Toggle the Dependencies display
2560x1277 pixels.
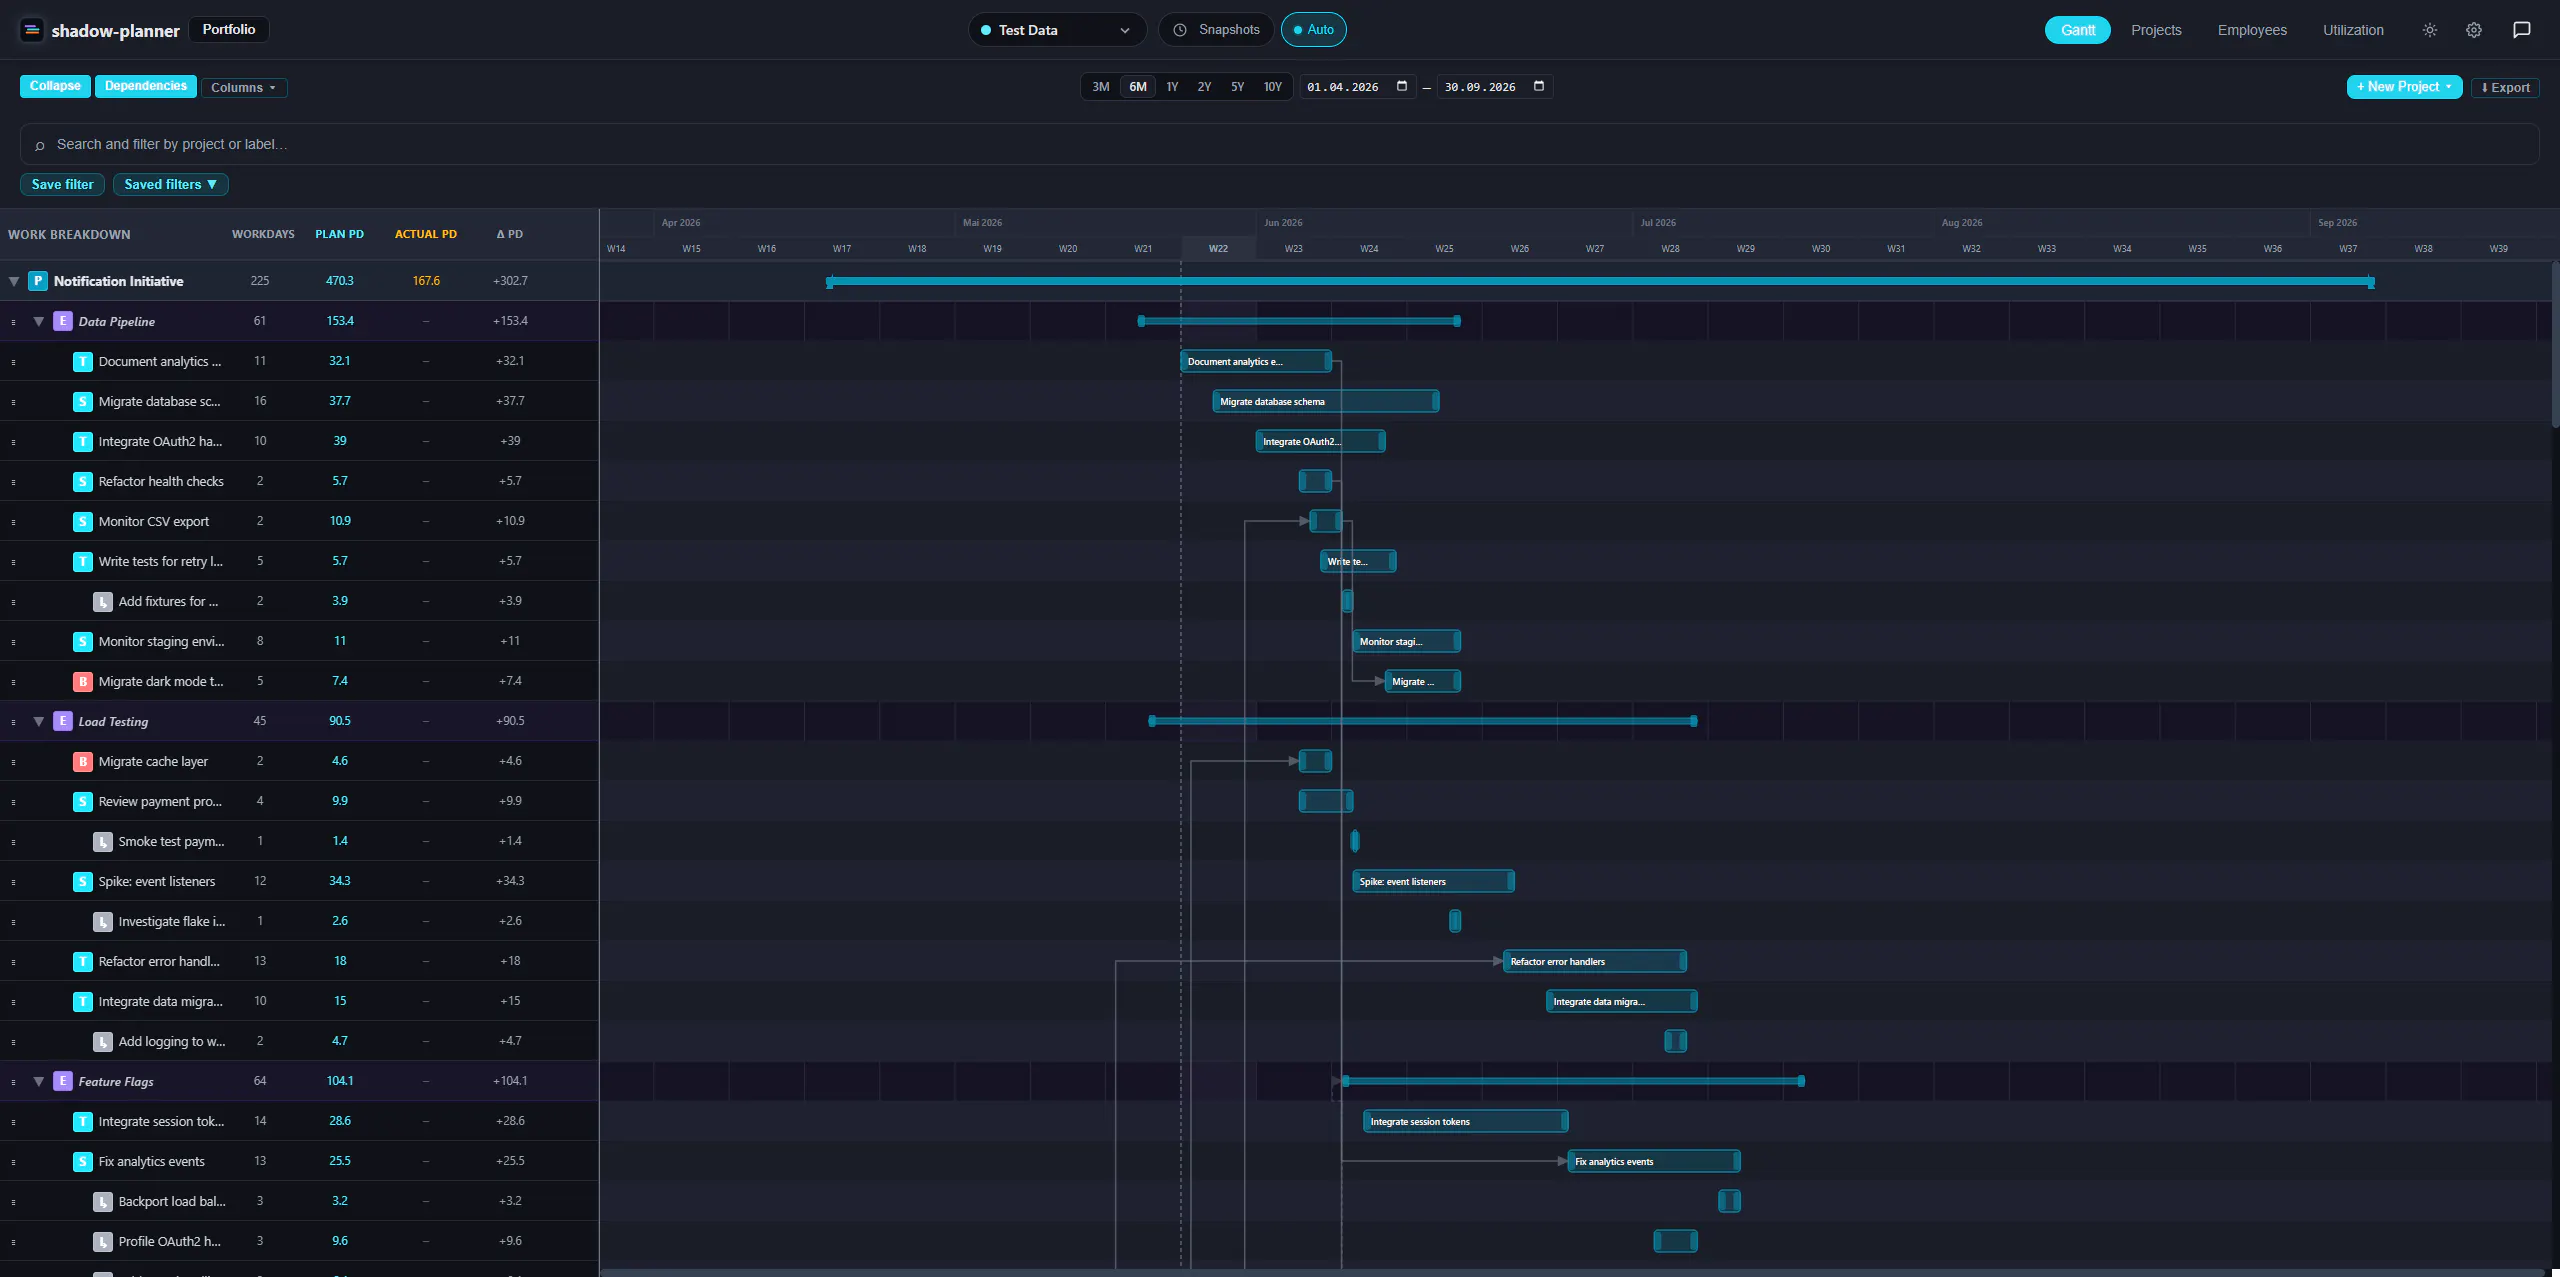coord(145,86)
